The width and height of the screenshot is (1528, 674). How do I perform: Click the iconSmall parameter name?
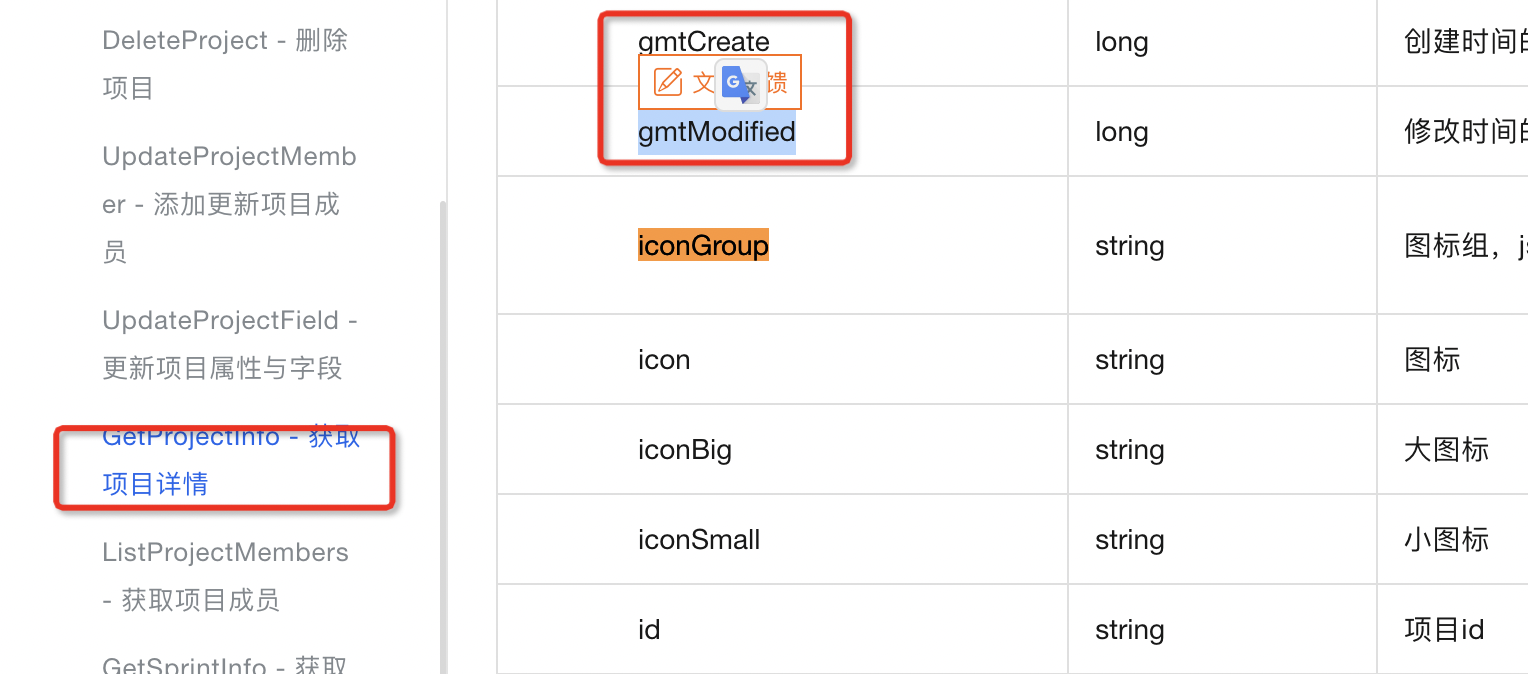[x=699, y=540]
